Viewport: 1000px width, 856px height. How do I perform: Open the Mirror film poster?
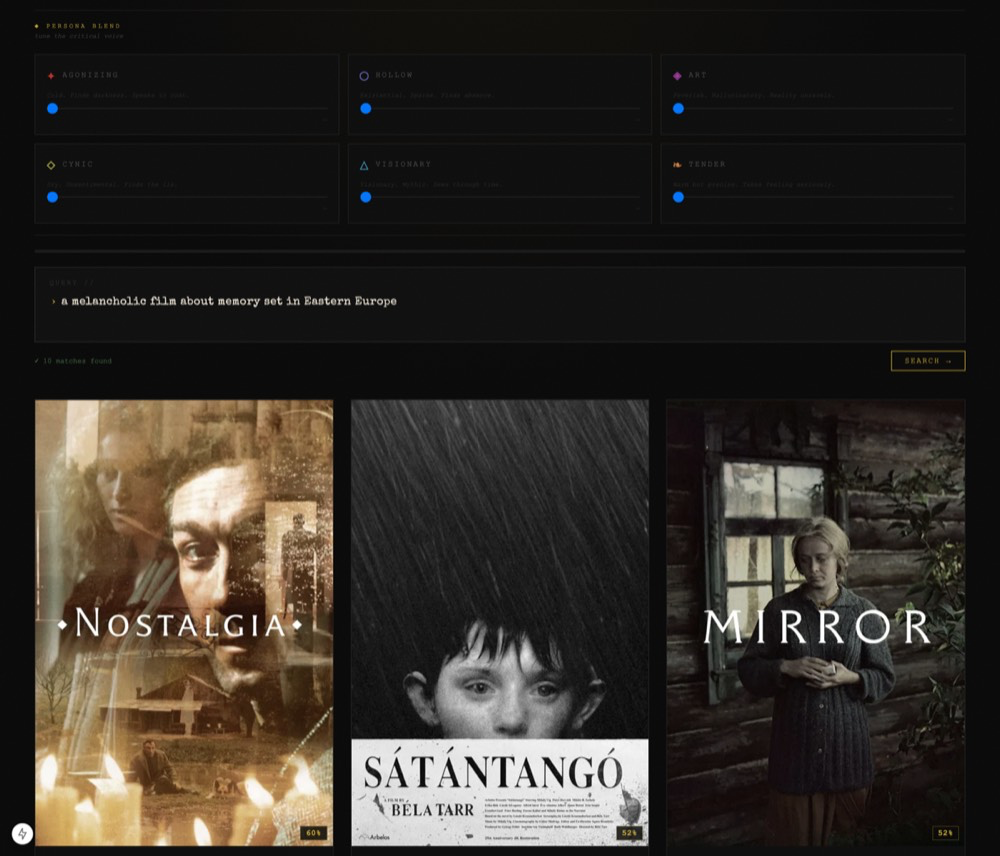point(816,623)
